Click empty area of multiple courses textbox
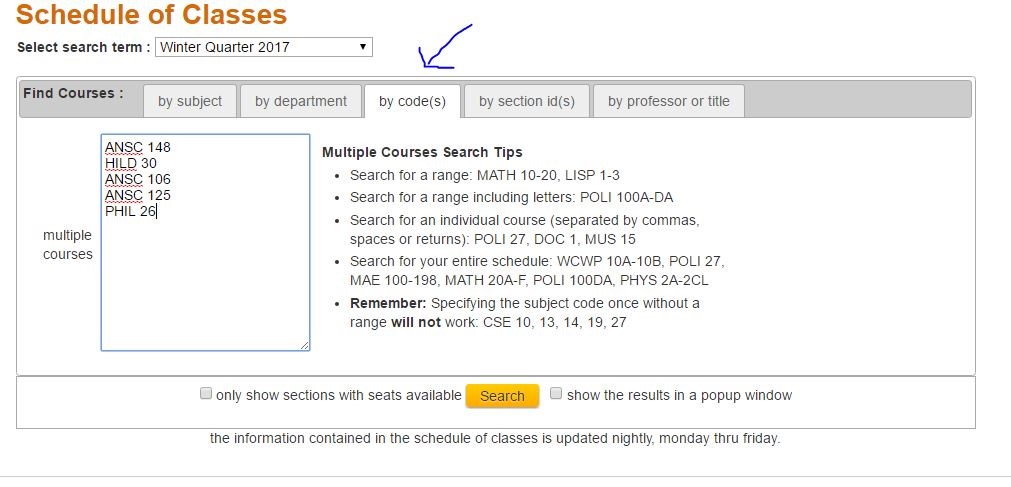This screenshot has width=1011, height=487. 205,284
